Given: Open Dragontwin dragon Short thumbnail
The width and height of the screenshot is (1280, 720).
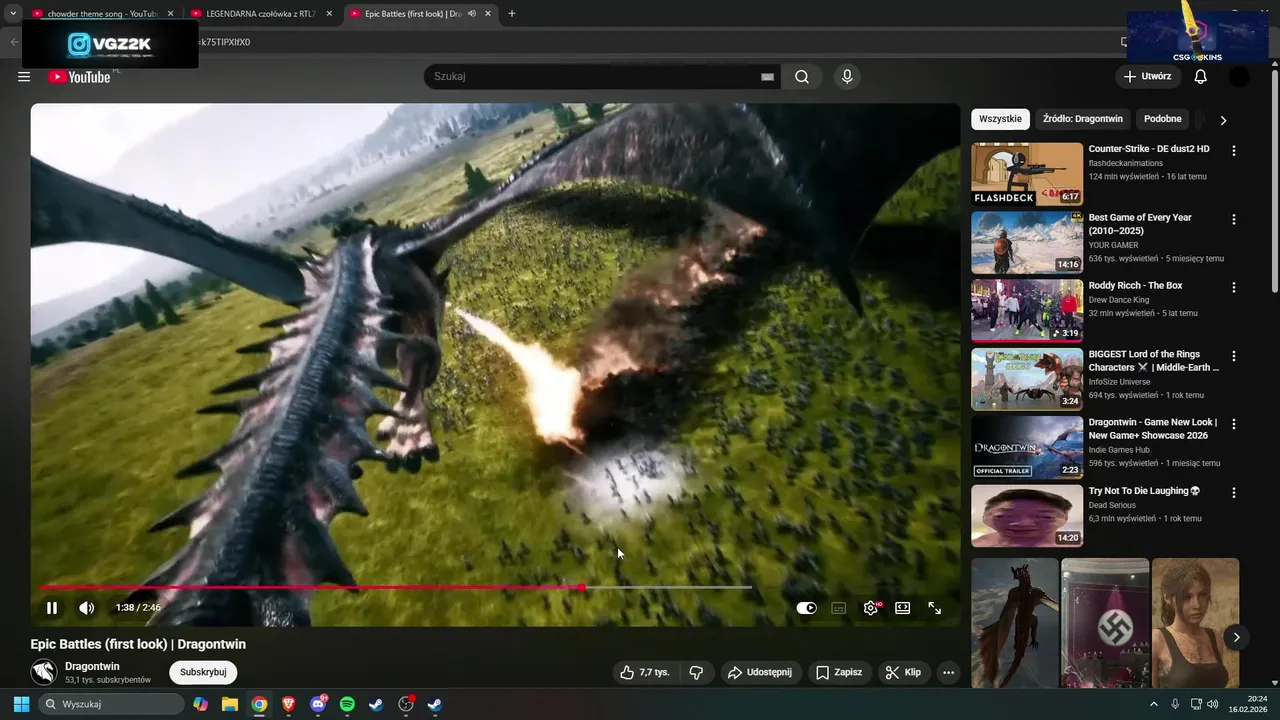Looking at the screenshot, I should (x=1014, y=623).
